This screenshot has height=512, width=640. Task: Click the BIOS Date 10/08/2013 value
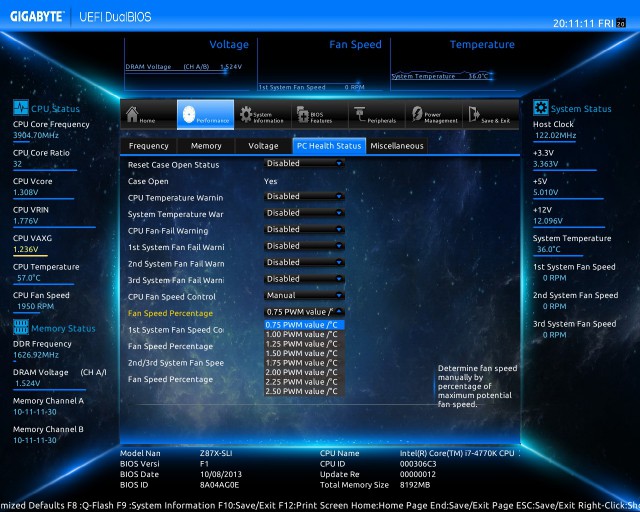pos(221,474)
